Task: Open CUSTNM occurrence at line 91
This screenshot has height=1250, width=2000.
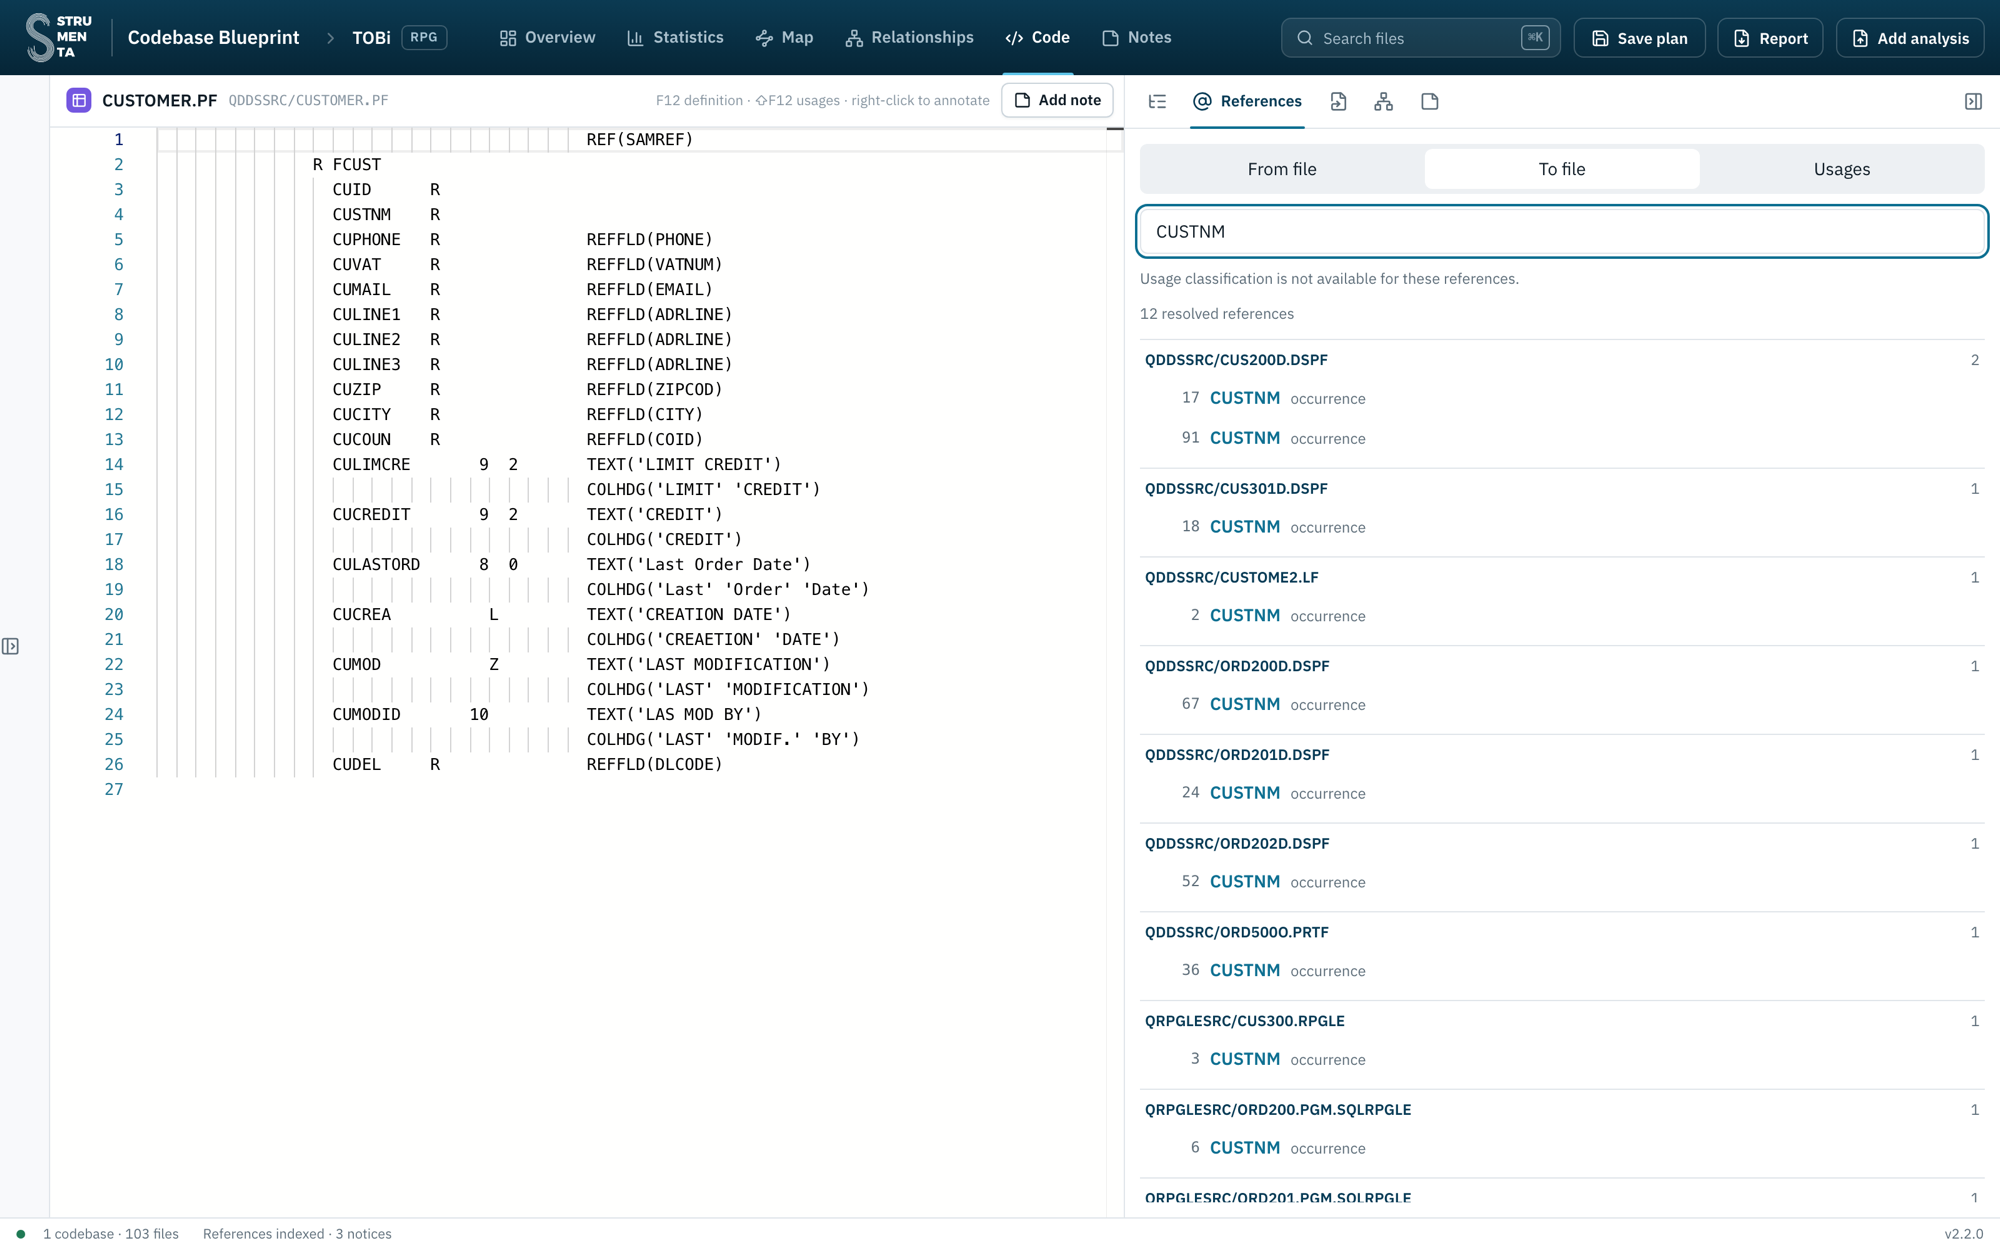Action: coord(1562,438)
